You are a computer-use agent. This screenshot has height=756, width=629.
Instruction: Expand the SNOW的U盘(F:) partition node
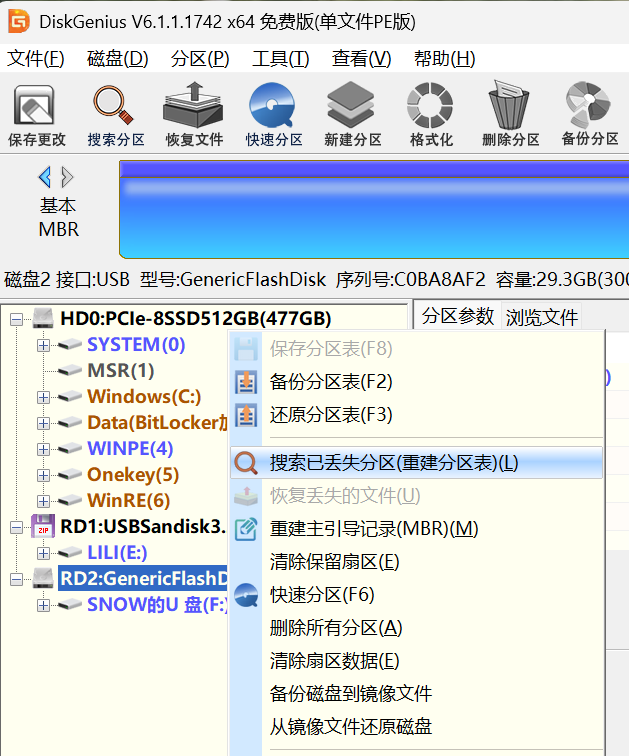tap(43, 605)
